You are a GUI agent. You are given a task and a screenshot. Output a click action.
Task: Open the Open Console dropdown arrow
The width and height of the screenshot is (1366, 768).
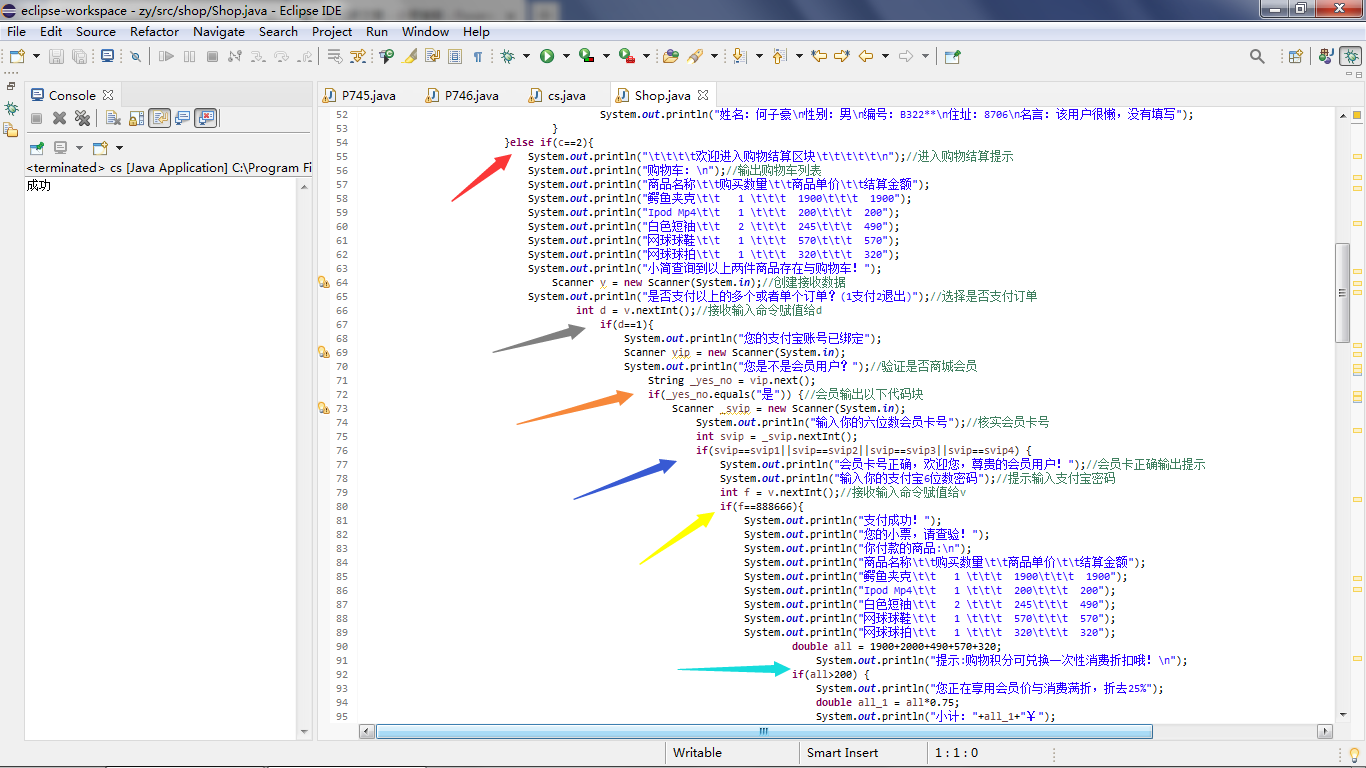pos(120,148)
